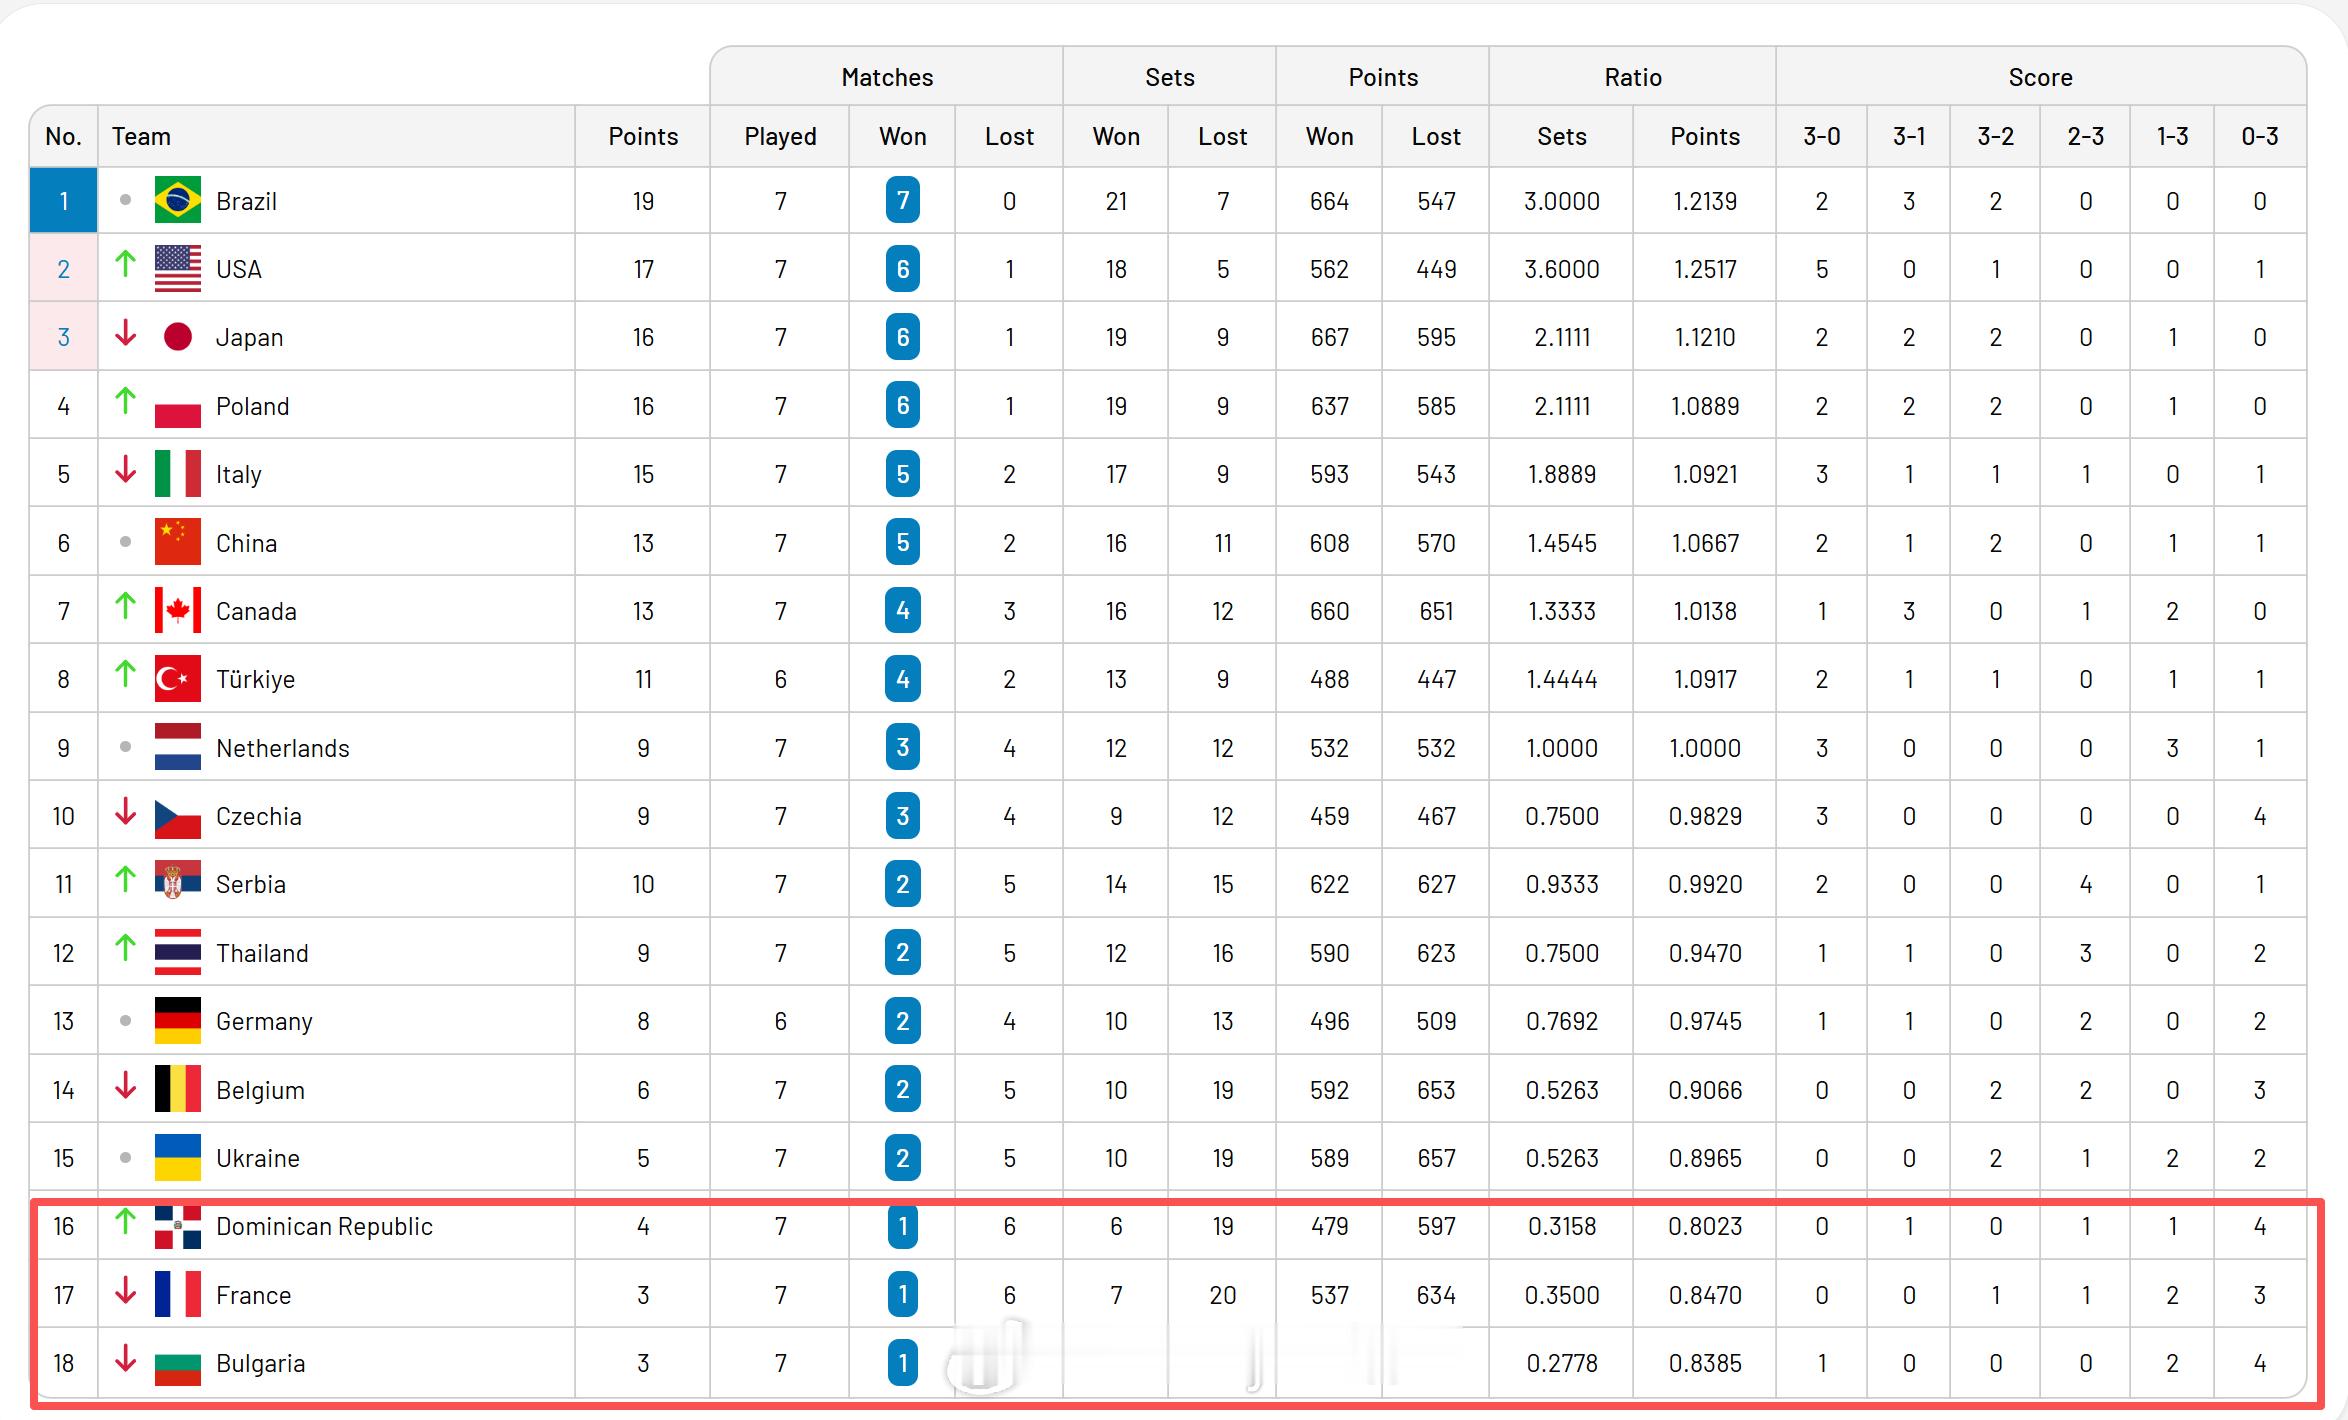Image resolution: width=2348 pixels, height=1420 pixels.
Task: Click Serbia's points lost value 627
Action: click(x=1436, y=884)
